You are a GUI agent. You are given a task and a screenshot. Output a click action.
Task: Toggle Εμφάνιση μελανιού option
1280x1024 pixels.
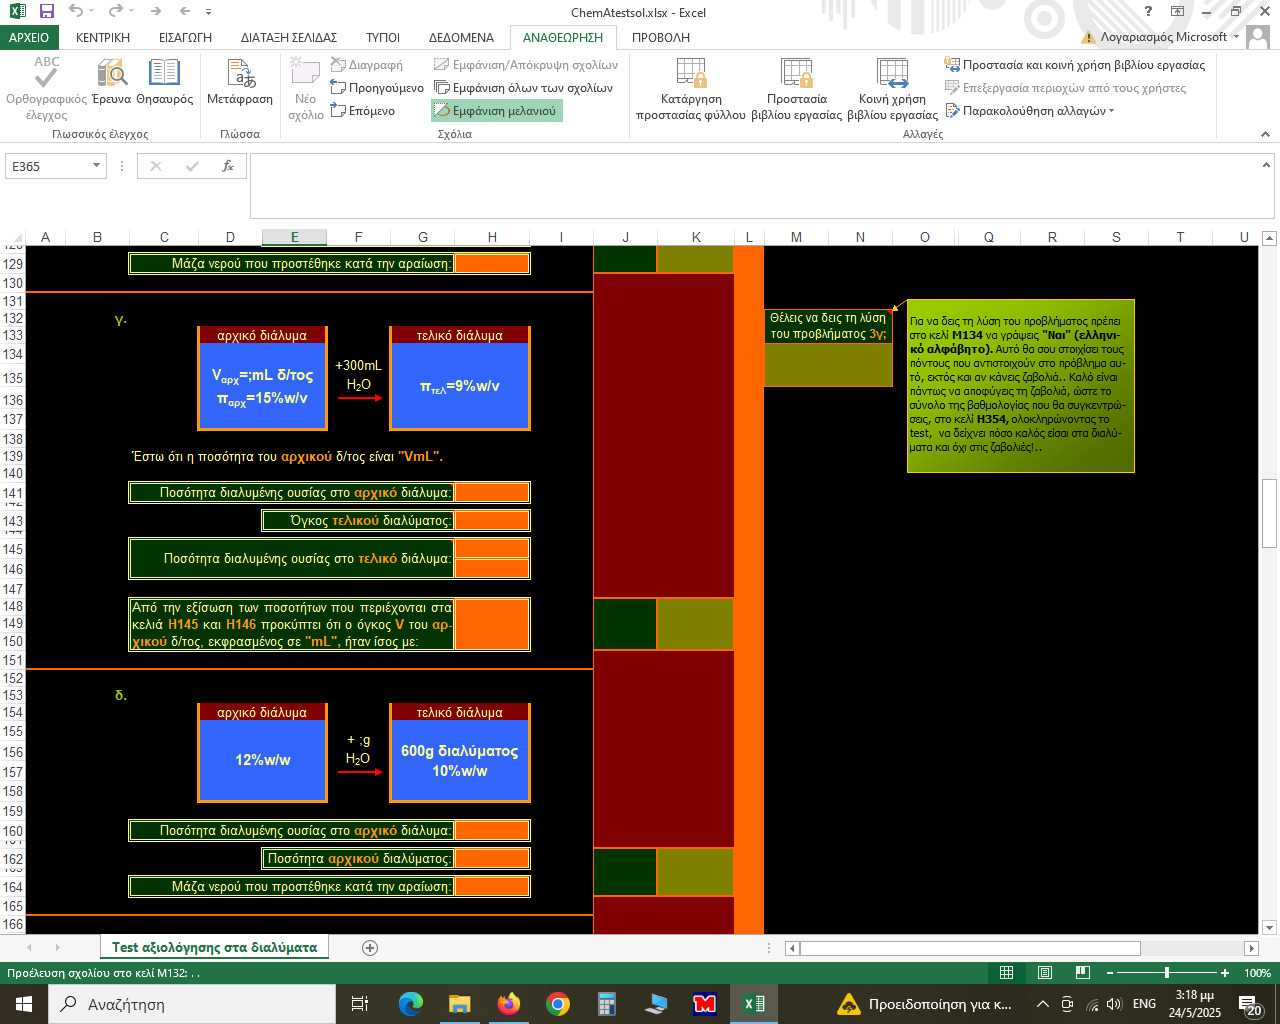(x=497, y=111)
